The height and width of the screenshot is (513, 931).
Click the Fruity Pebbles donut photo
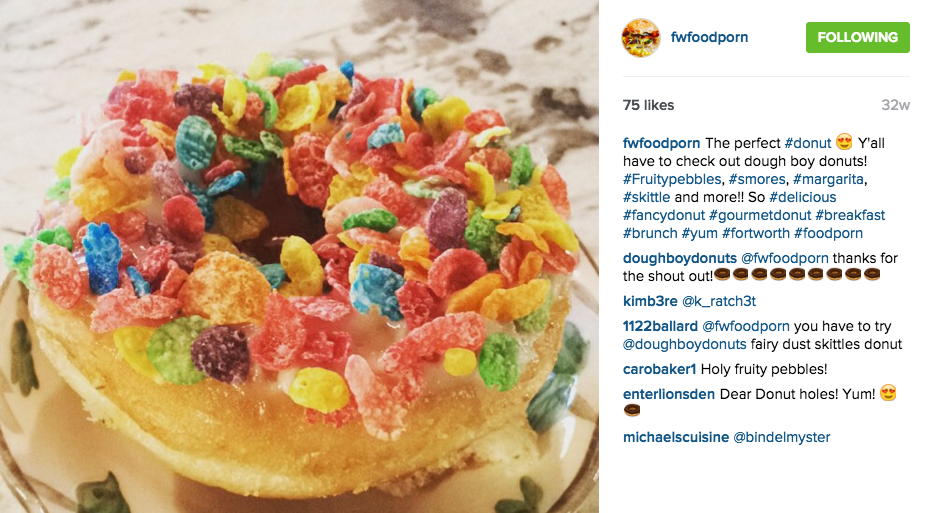299,256
